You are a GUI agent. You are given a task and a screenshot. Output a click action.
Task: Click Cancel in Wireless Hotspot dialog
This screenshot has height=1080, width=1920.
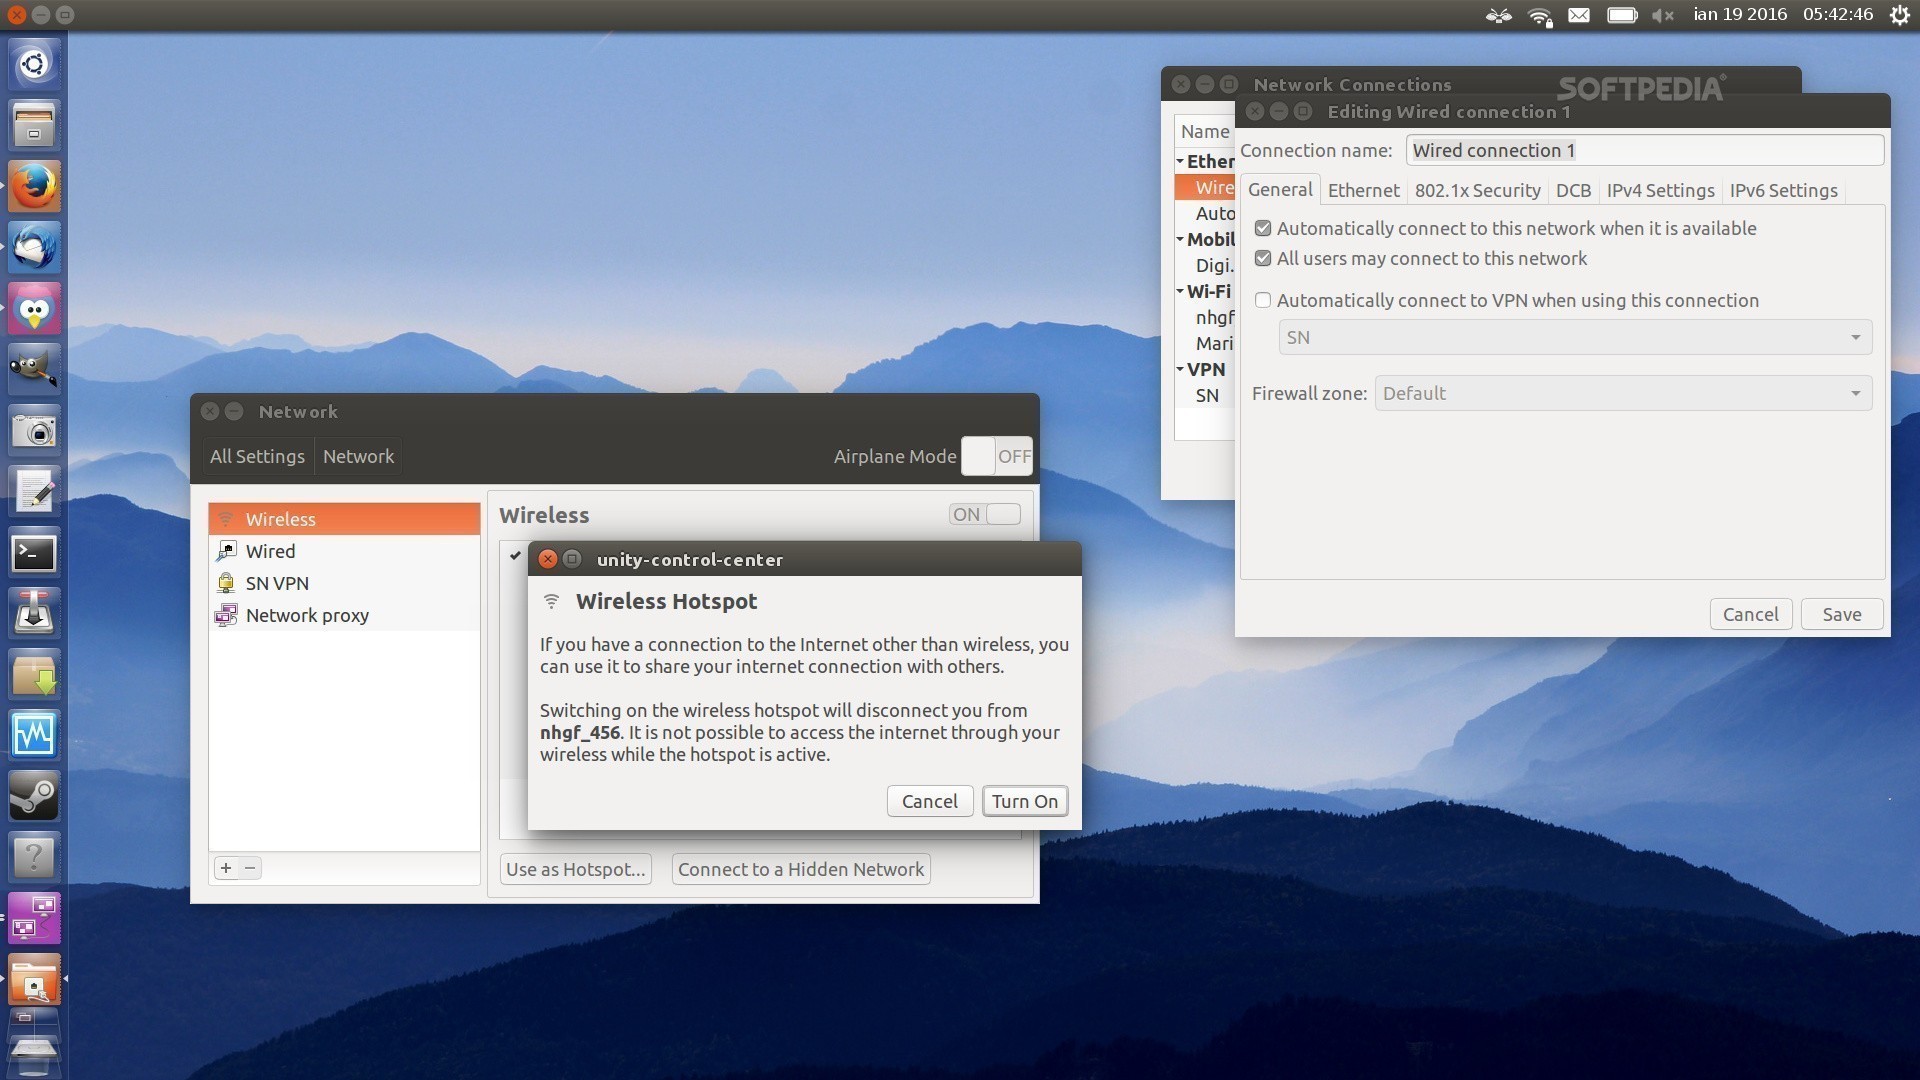[928, 800]
